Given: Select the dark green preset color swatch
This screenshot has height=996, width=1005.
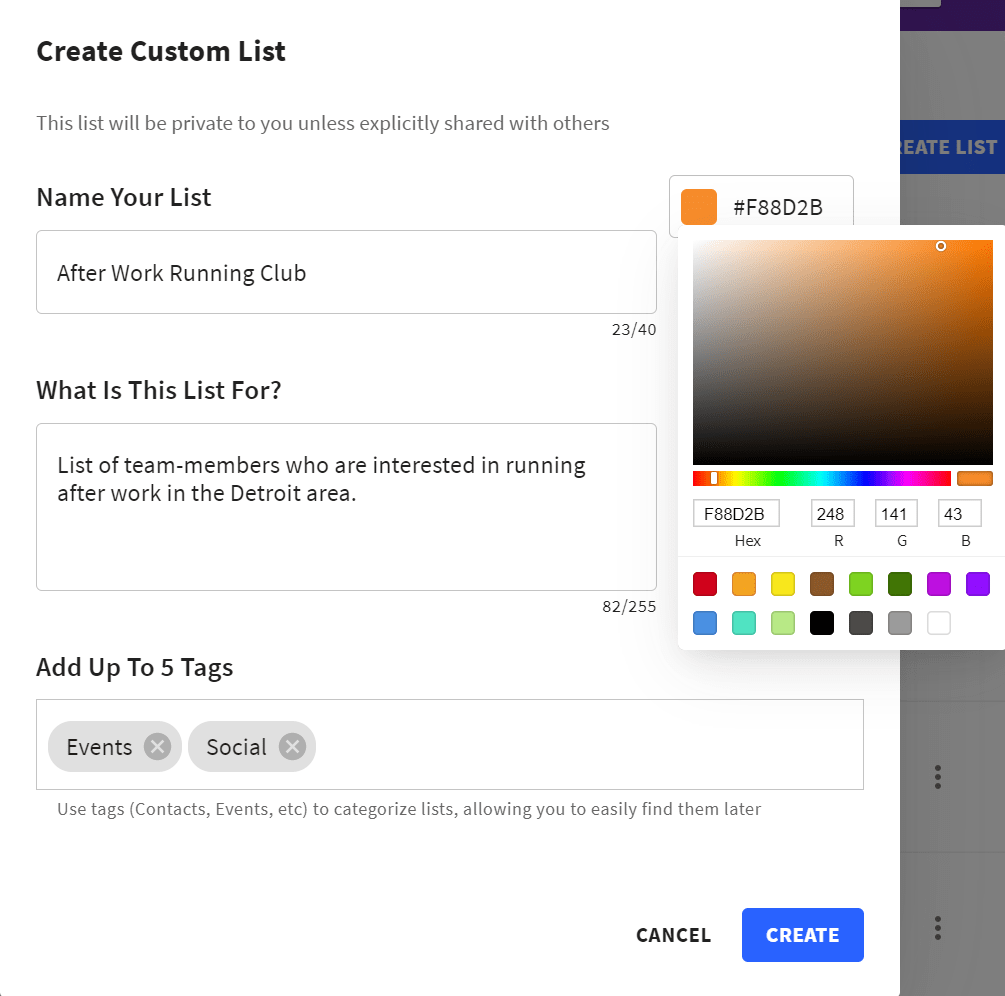Looking at the screenshot, I should point(900,584).
